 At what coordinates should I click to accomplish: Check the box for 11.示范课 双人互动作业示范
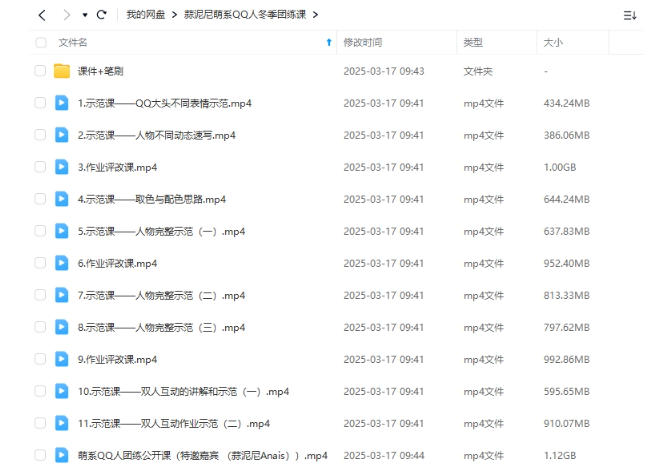40,423
